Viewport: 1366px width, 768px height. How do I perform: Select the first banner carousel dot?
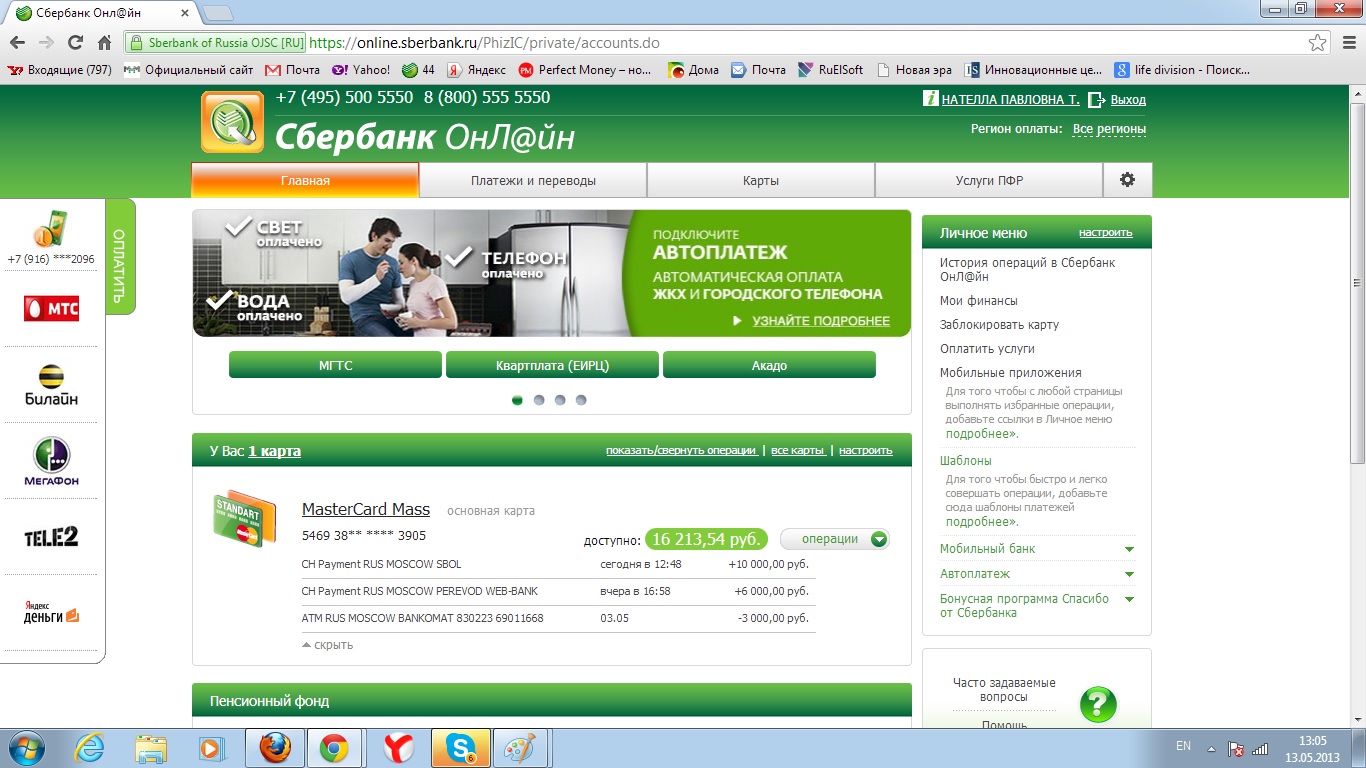click(x=517, y=400)
